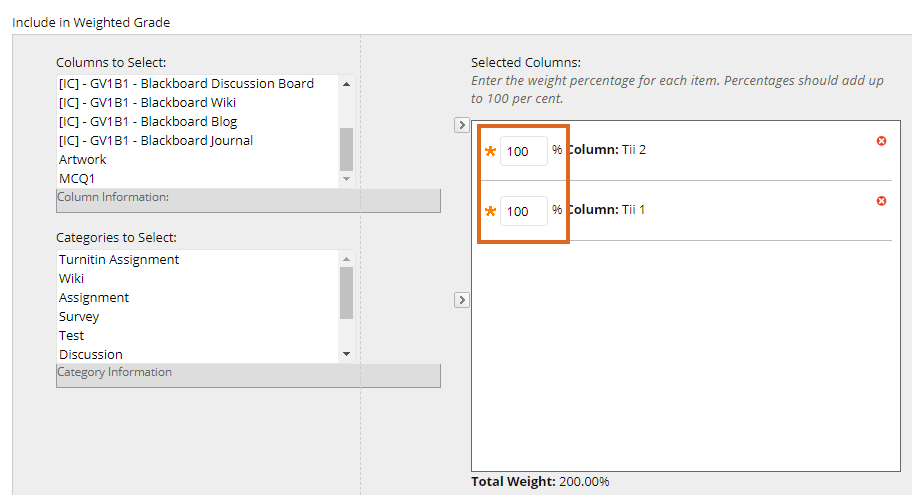912x495 pixels.
Task: Choose the Turnitin Assignment category
Action: coord(119,259)
